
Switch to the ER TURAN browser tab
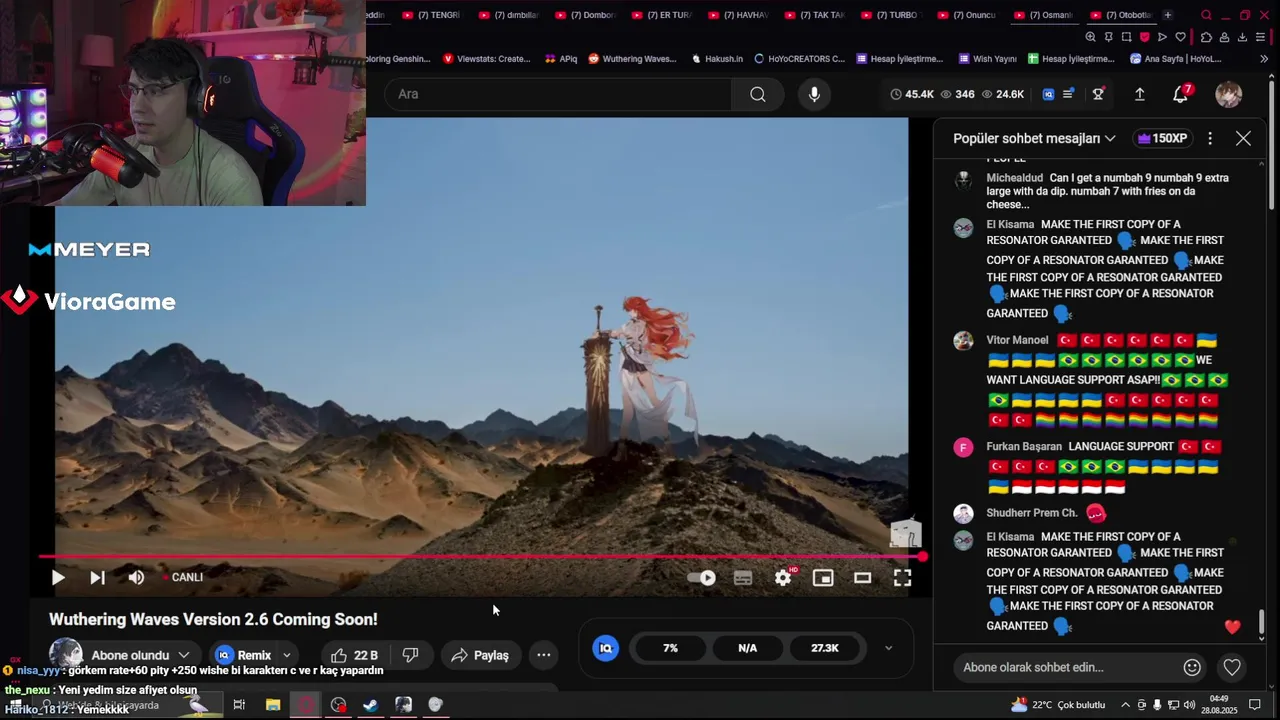(665, 15)
